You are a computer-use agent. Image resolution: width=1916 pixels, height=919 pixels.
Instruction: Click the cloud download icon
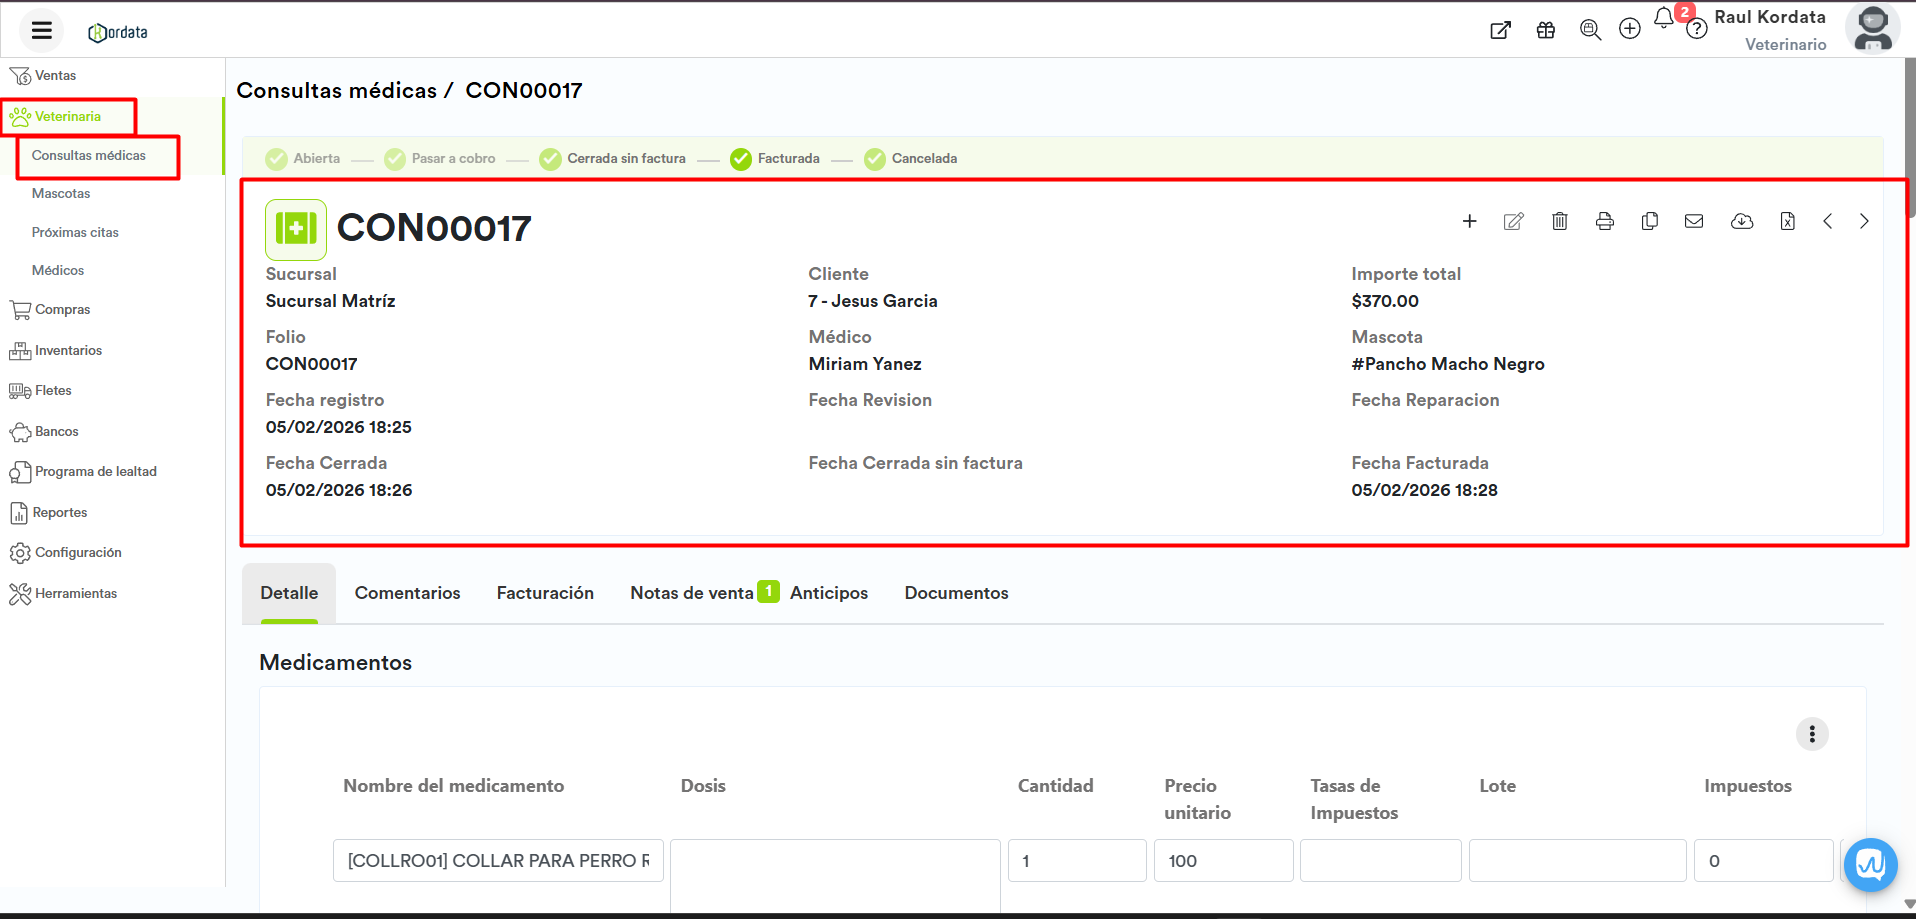click(x=1741, y=221)
